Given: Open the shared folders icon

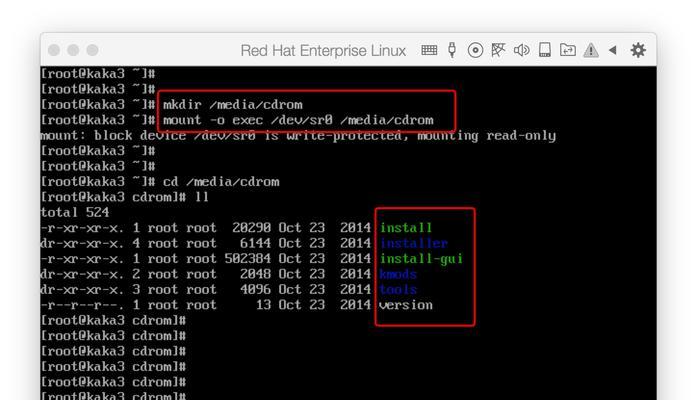Looking at the screenshot, I should click(568, 50).
